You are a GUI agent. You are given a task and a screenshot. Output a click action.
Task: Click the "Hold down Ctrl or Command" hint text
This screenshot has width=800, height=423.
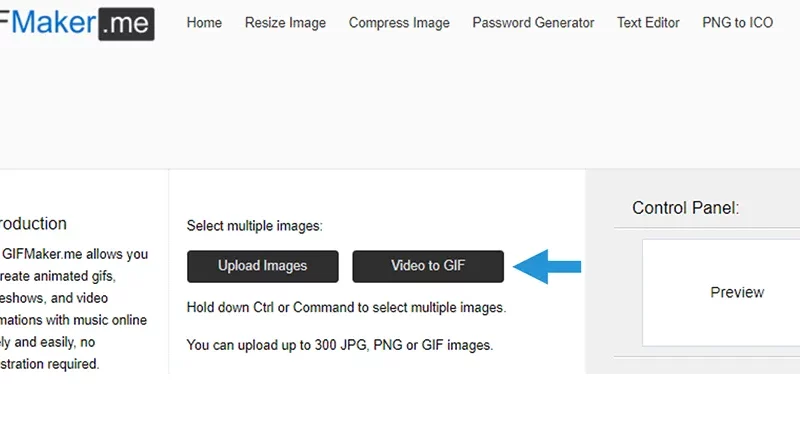point(346,308)
